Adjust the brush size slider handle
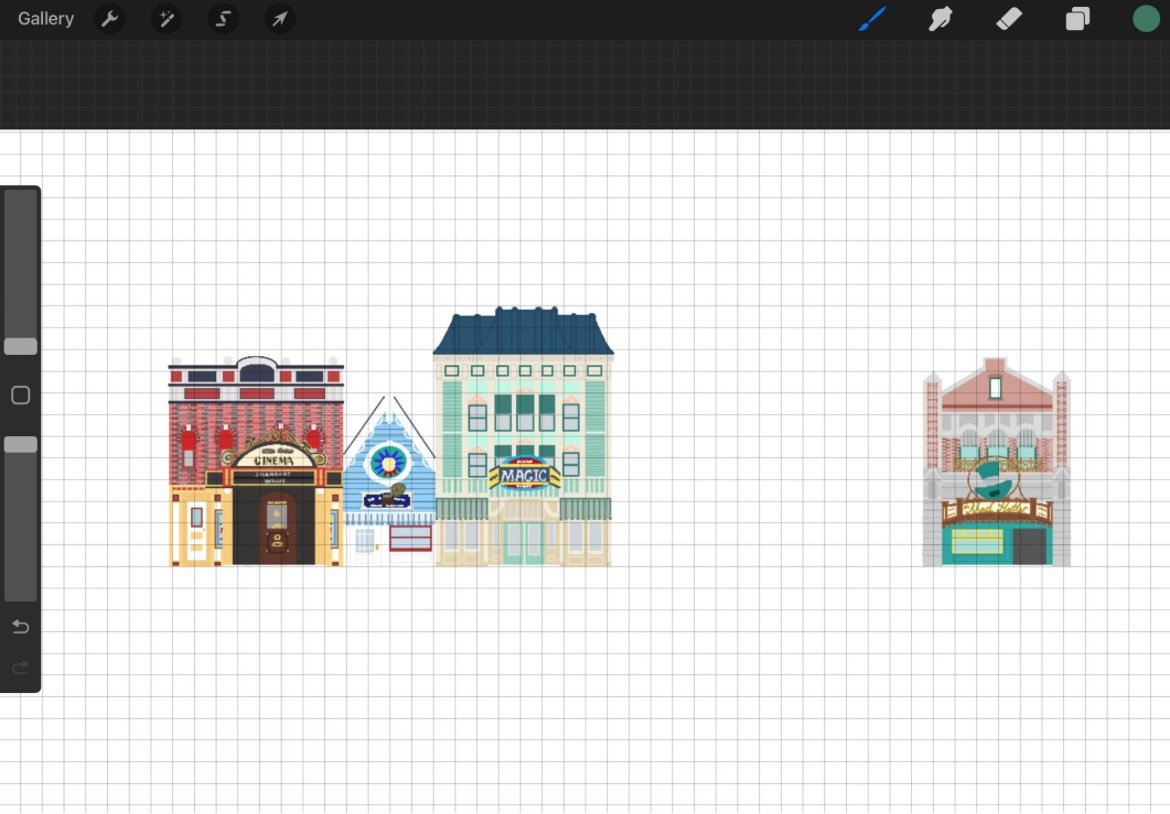 coord(21,346)
